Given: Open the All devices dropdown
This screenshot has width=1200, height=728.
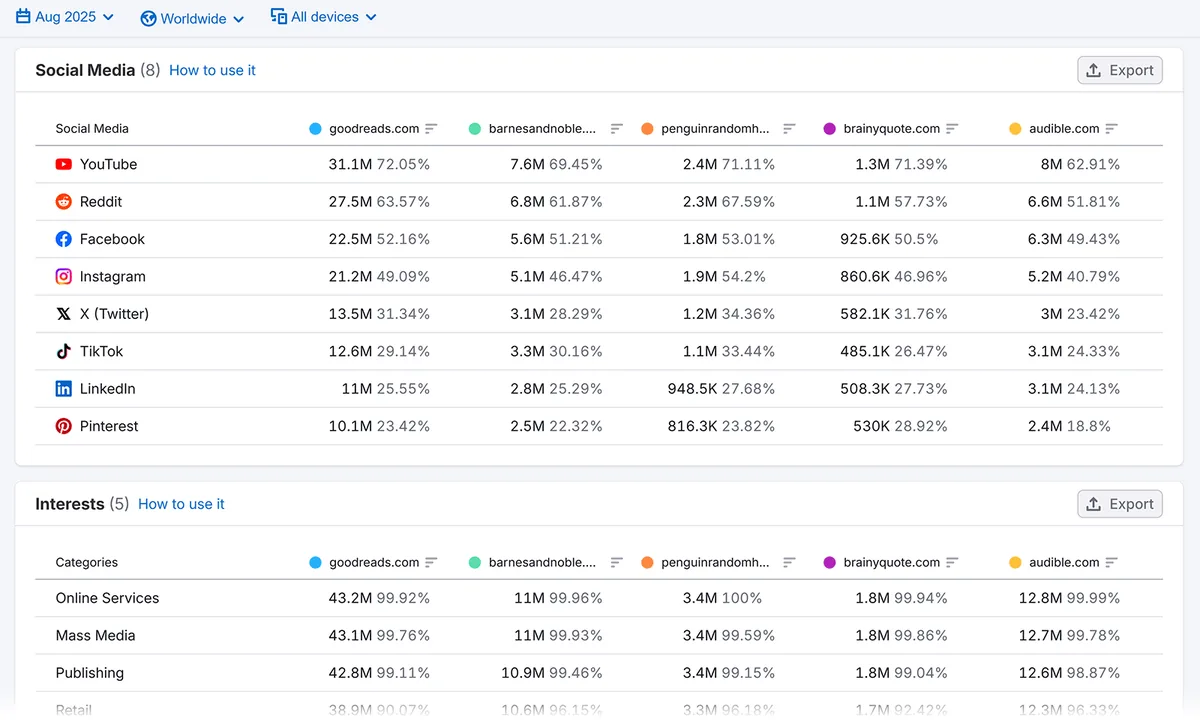Looking at the screenshot, I should click(x=324, y=17).
